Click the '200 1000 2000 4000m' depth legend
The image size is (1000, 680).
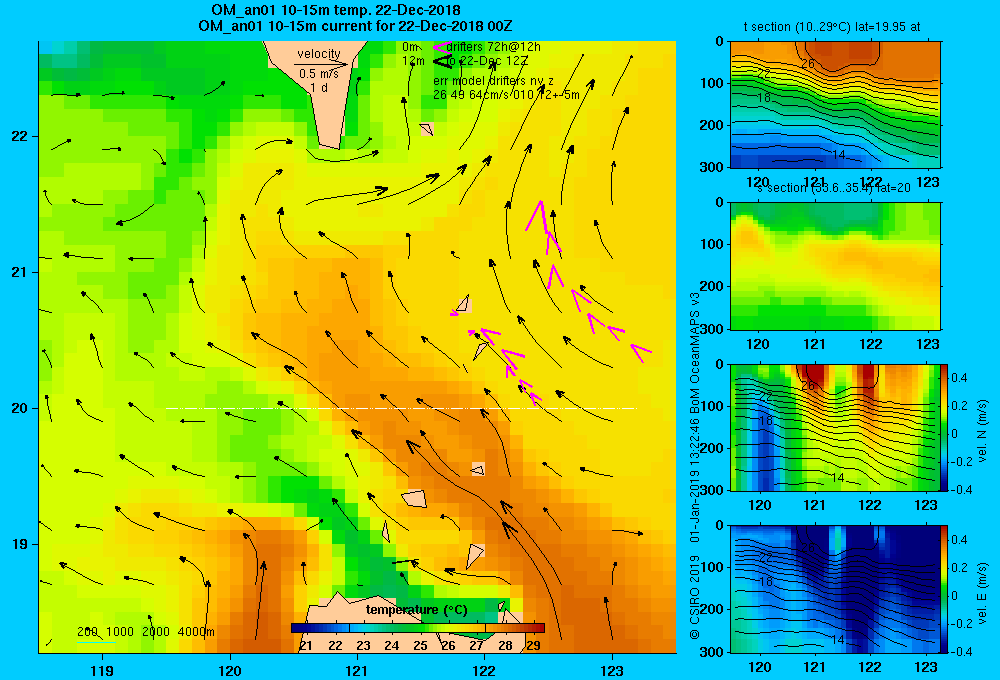pos(146,632)
